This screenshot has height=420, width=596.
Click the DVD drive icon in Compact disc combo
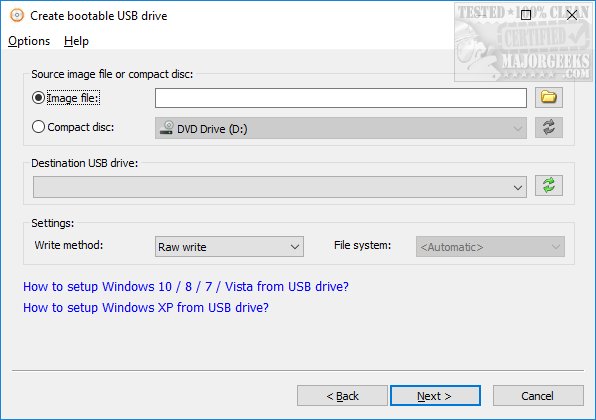click(x=166, y=128)
